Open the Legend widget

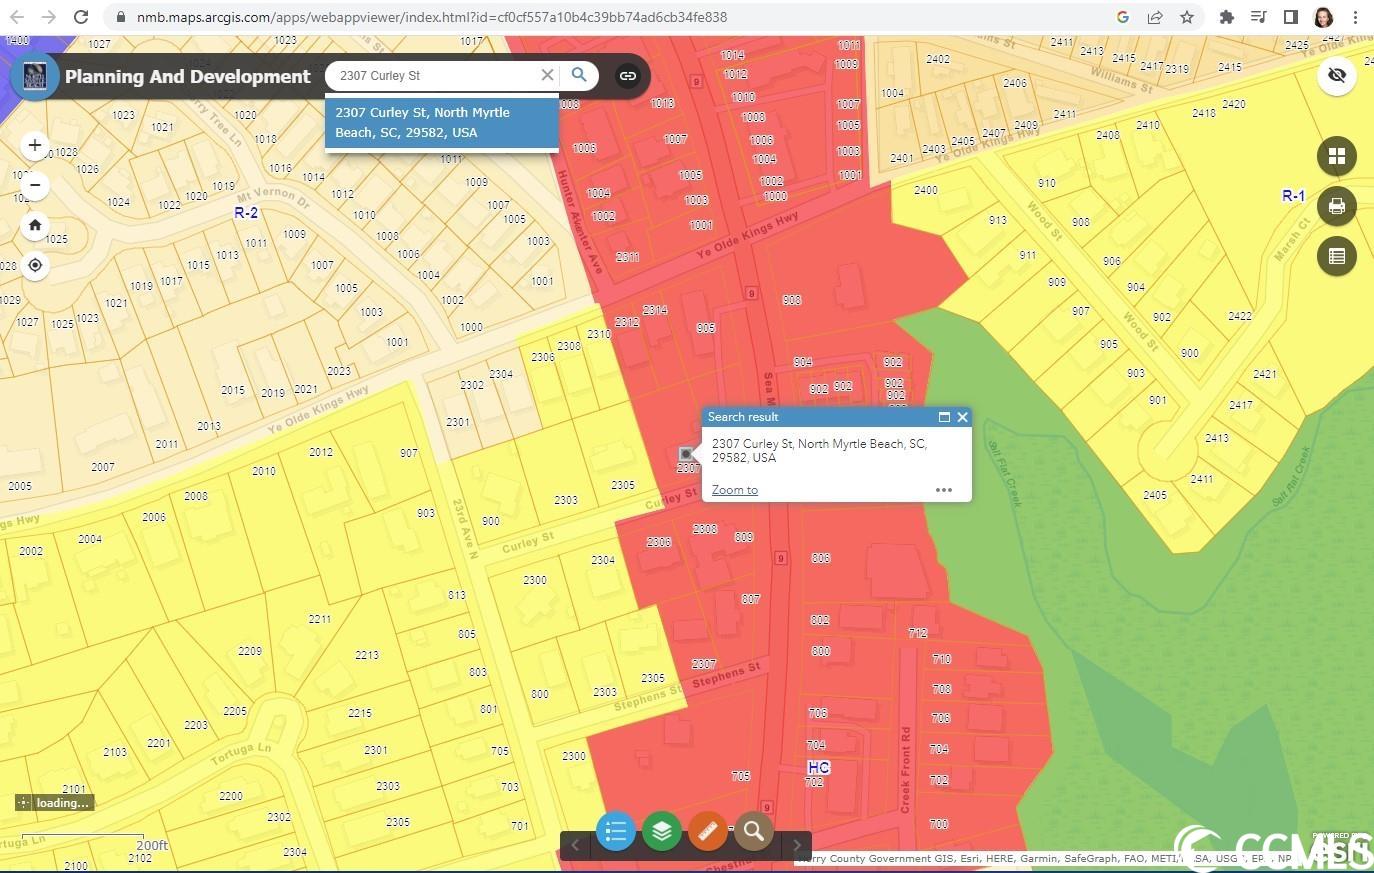(616, 831)
